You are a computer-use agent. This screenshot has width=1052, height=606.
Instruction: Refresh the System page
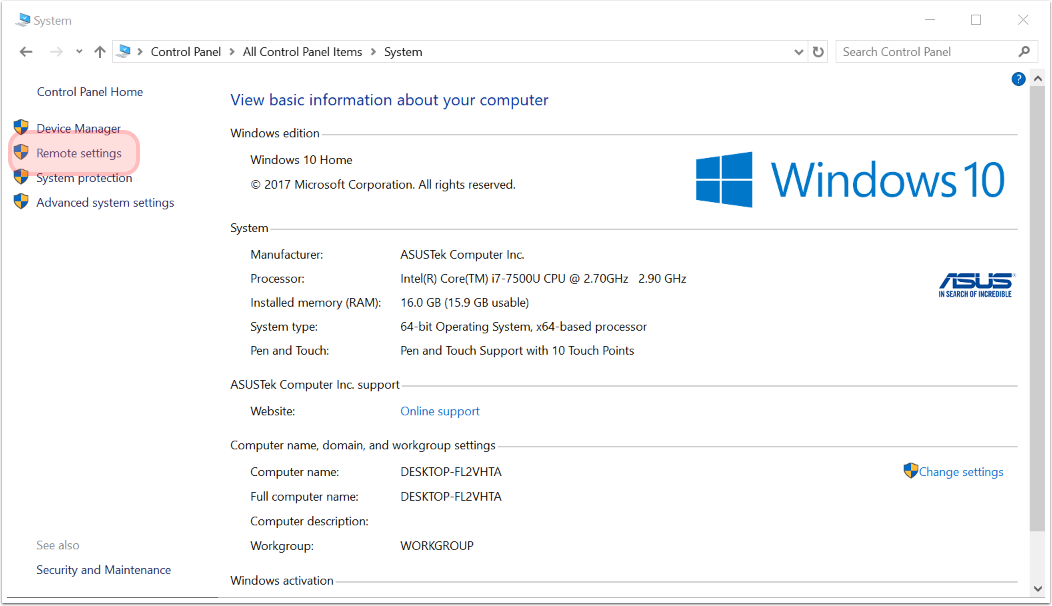click(818, 52)
